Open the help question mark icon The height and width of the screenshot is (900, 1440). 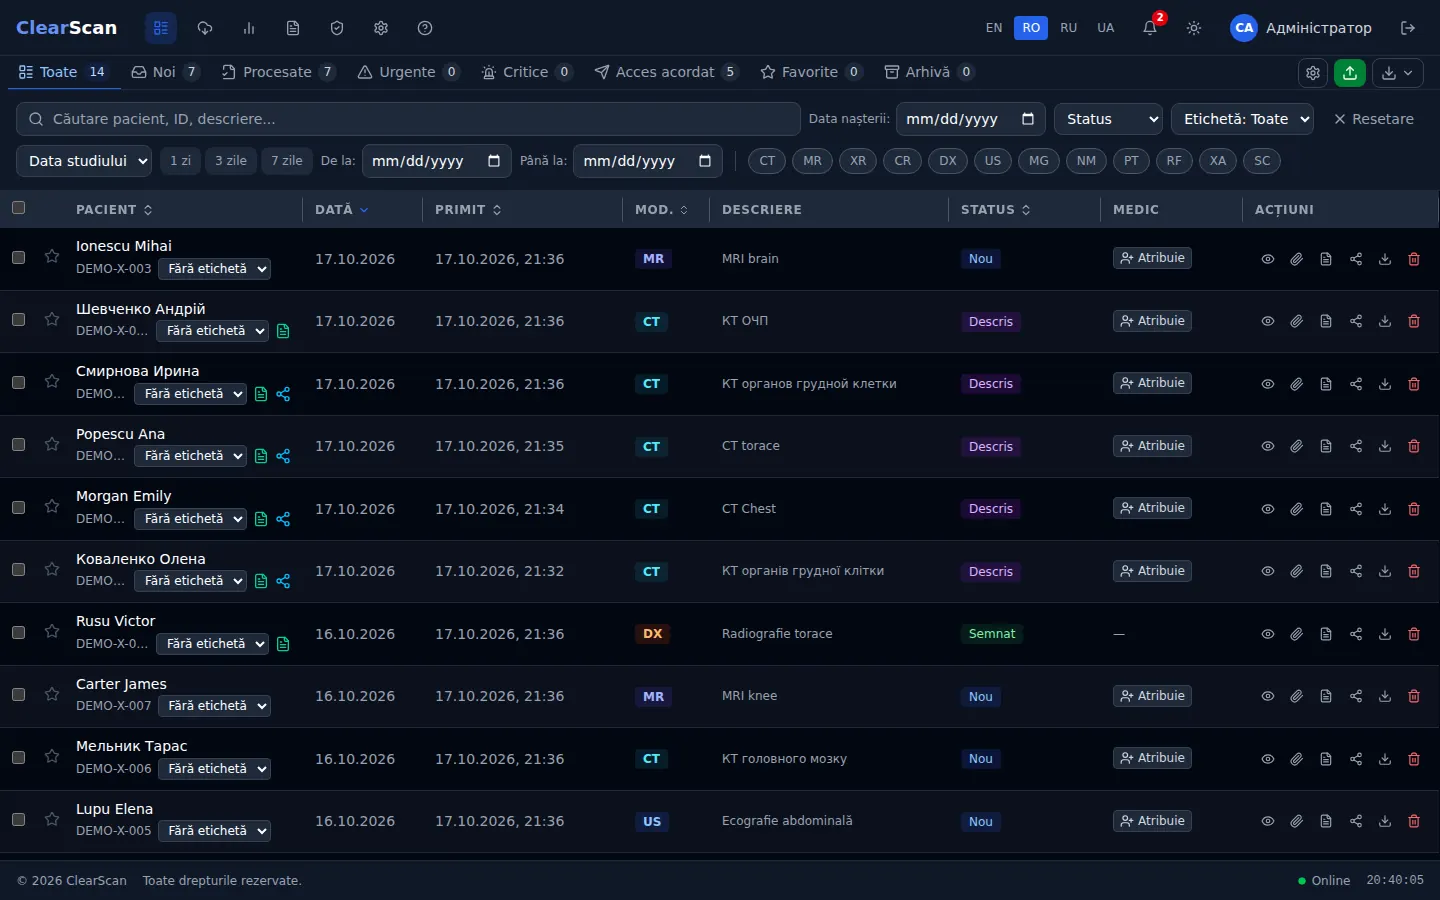[425, 28]
